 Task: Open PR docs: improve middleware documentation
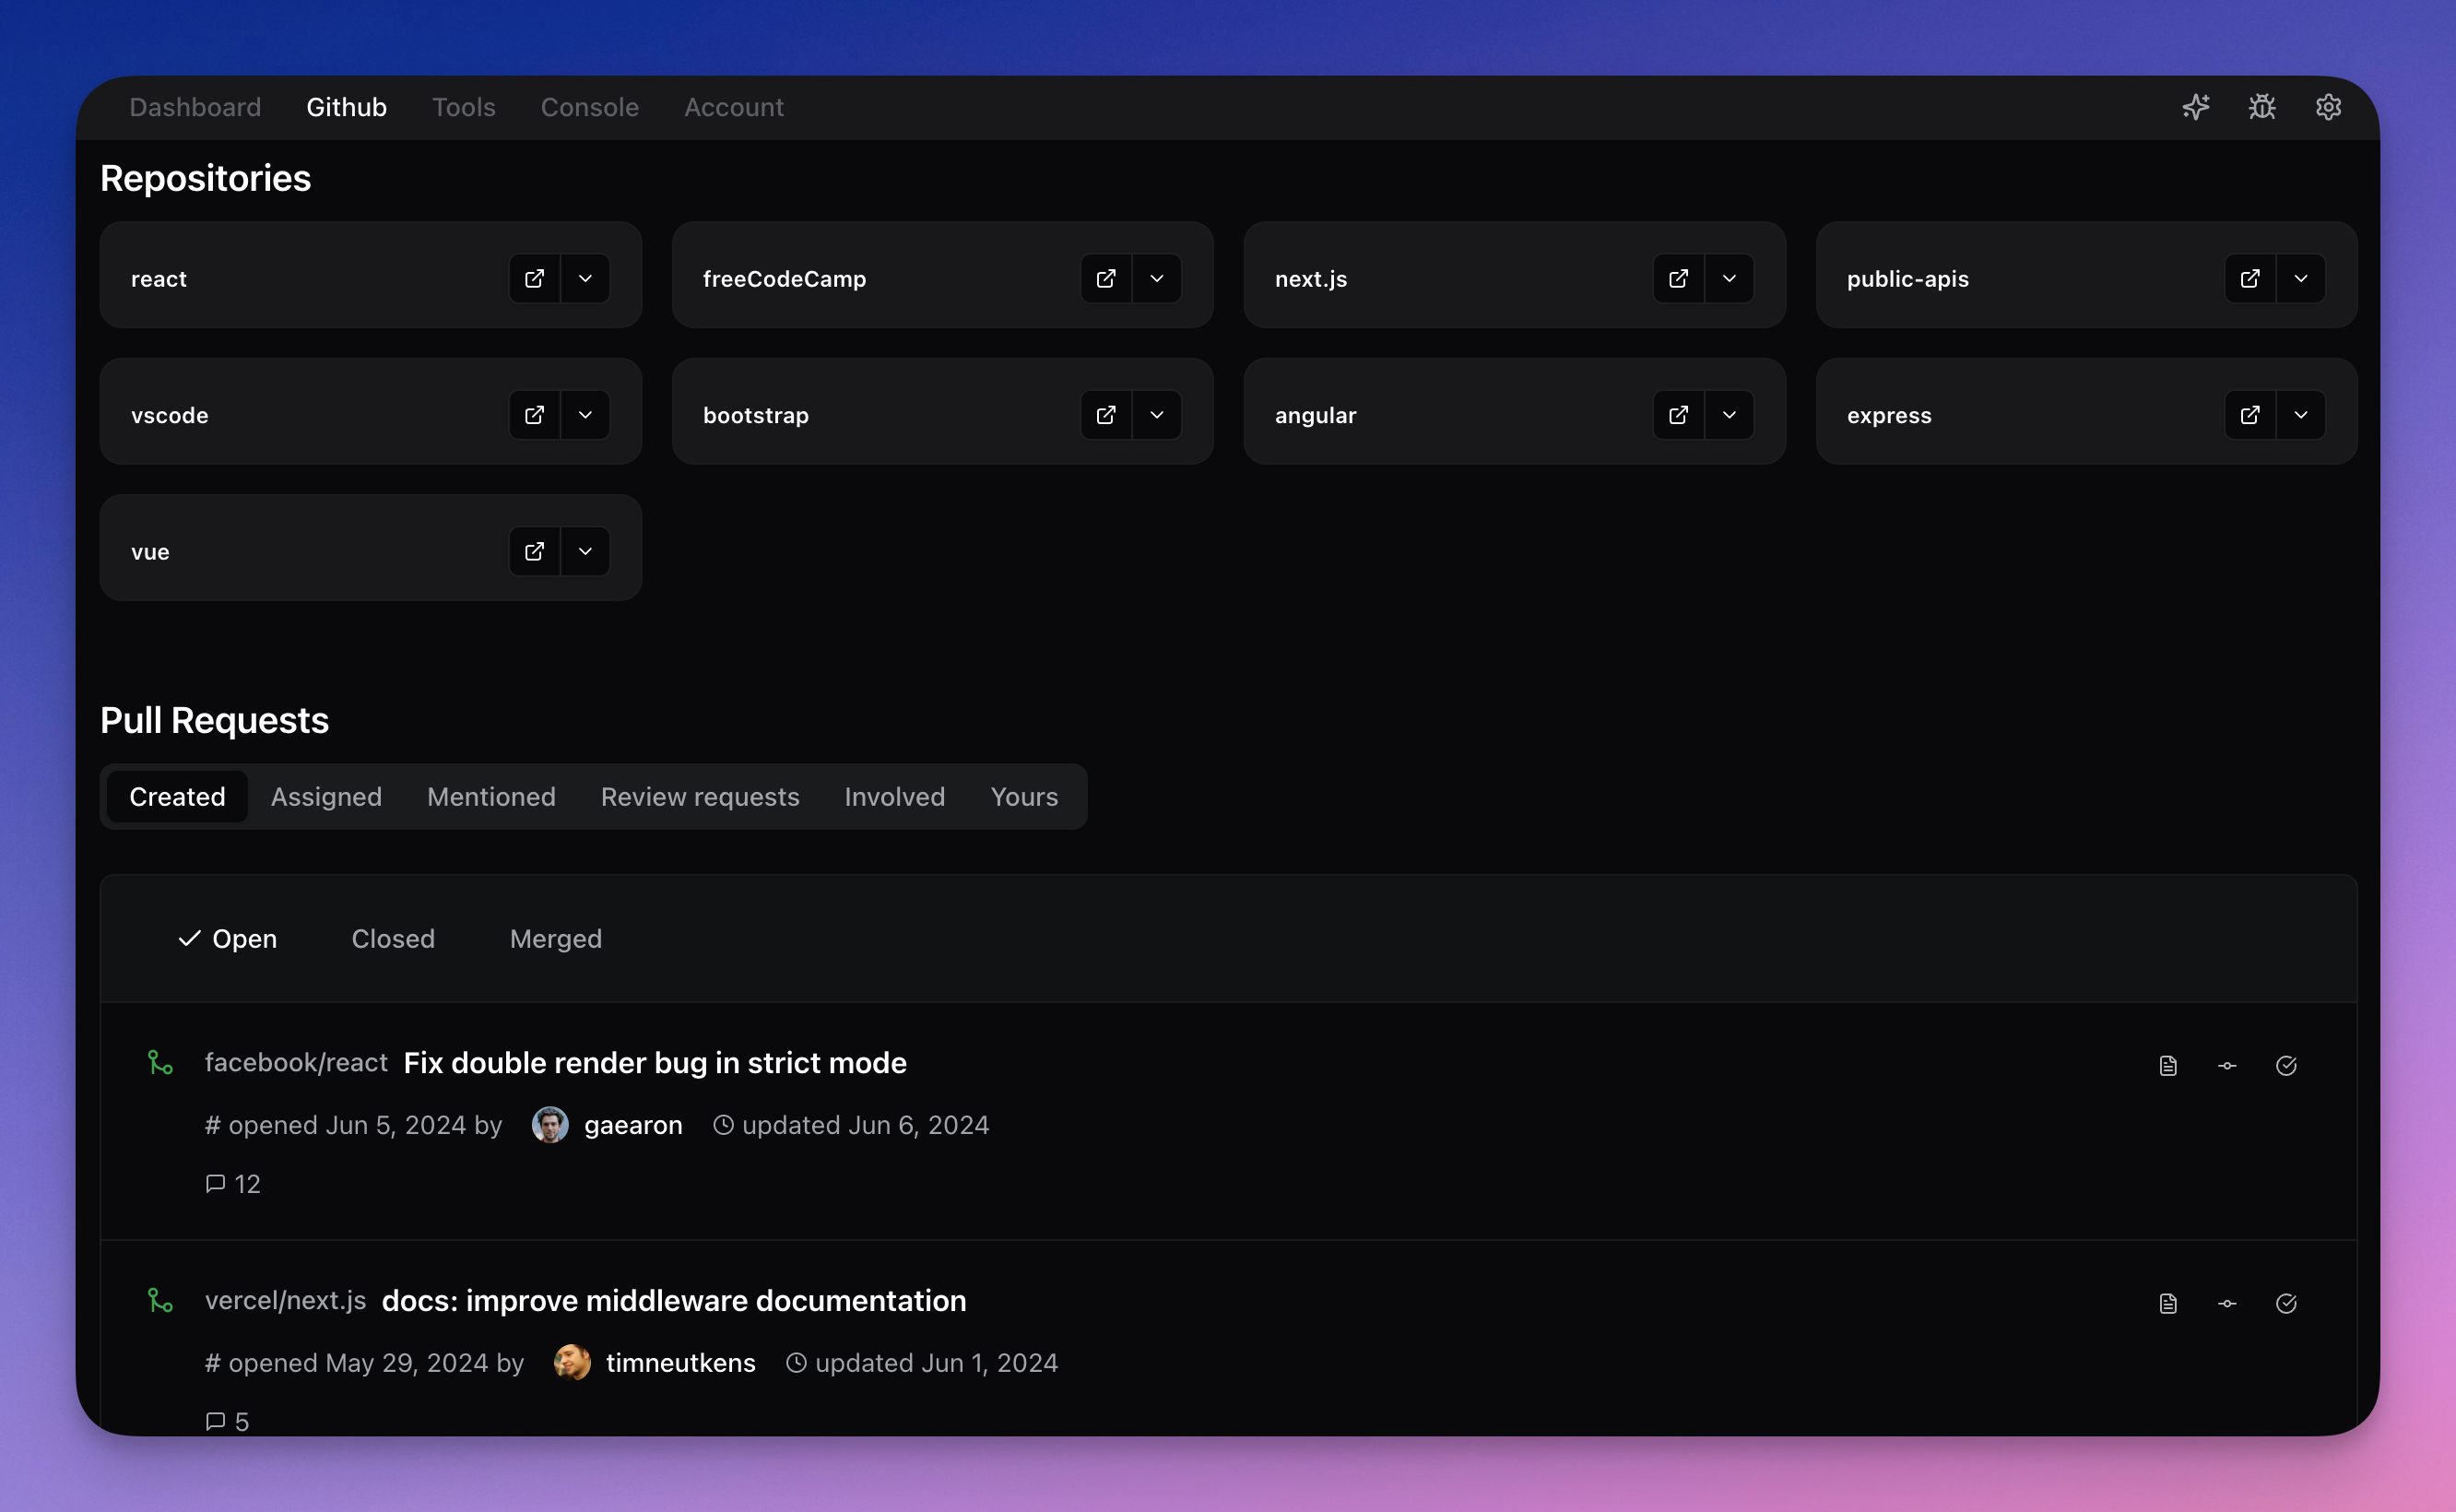[674, 1301]
